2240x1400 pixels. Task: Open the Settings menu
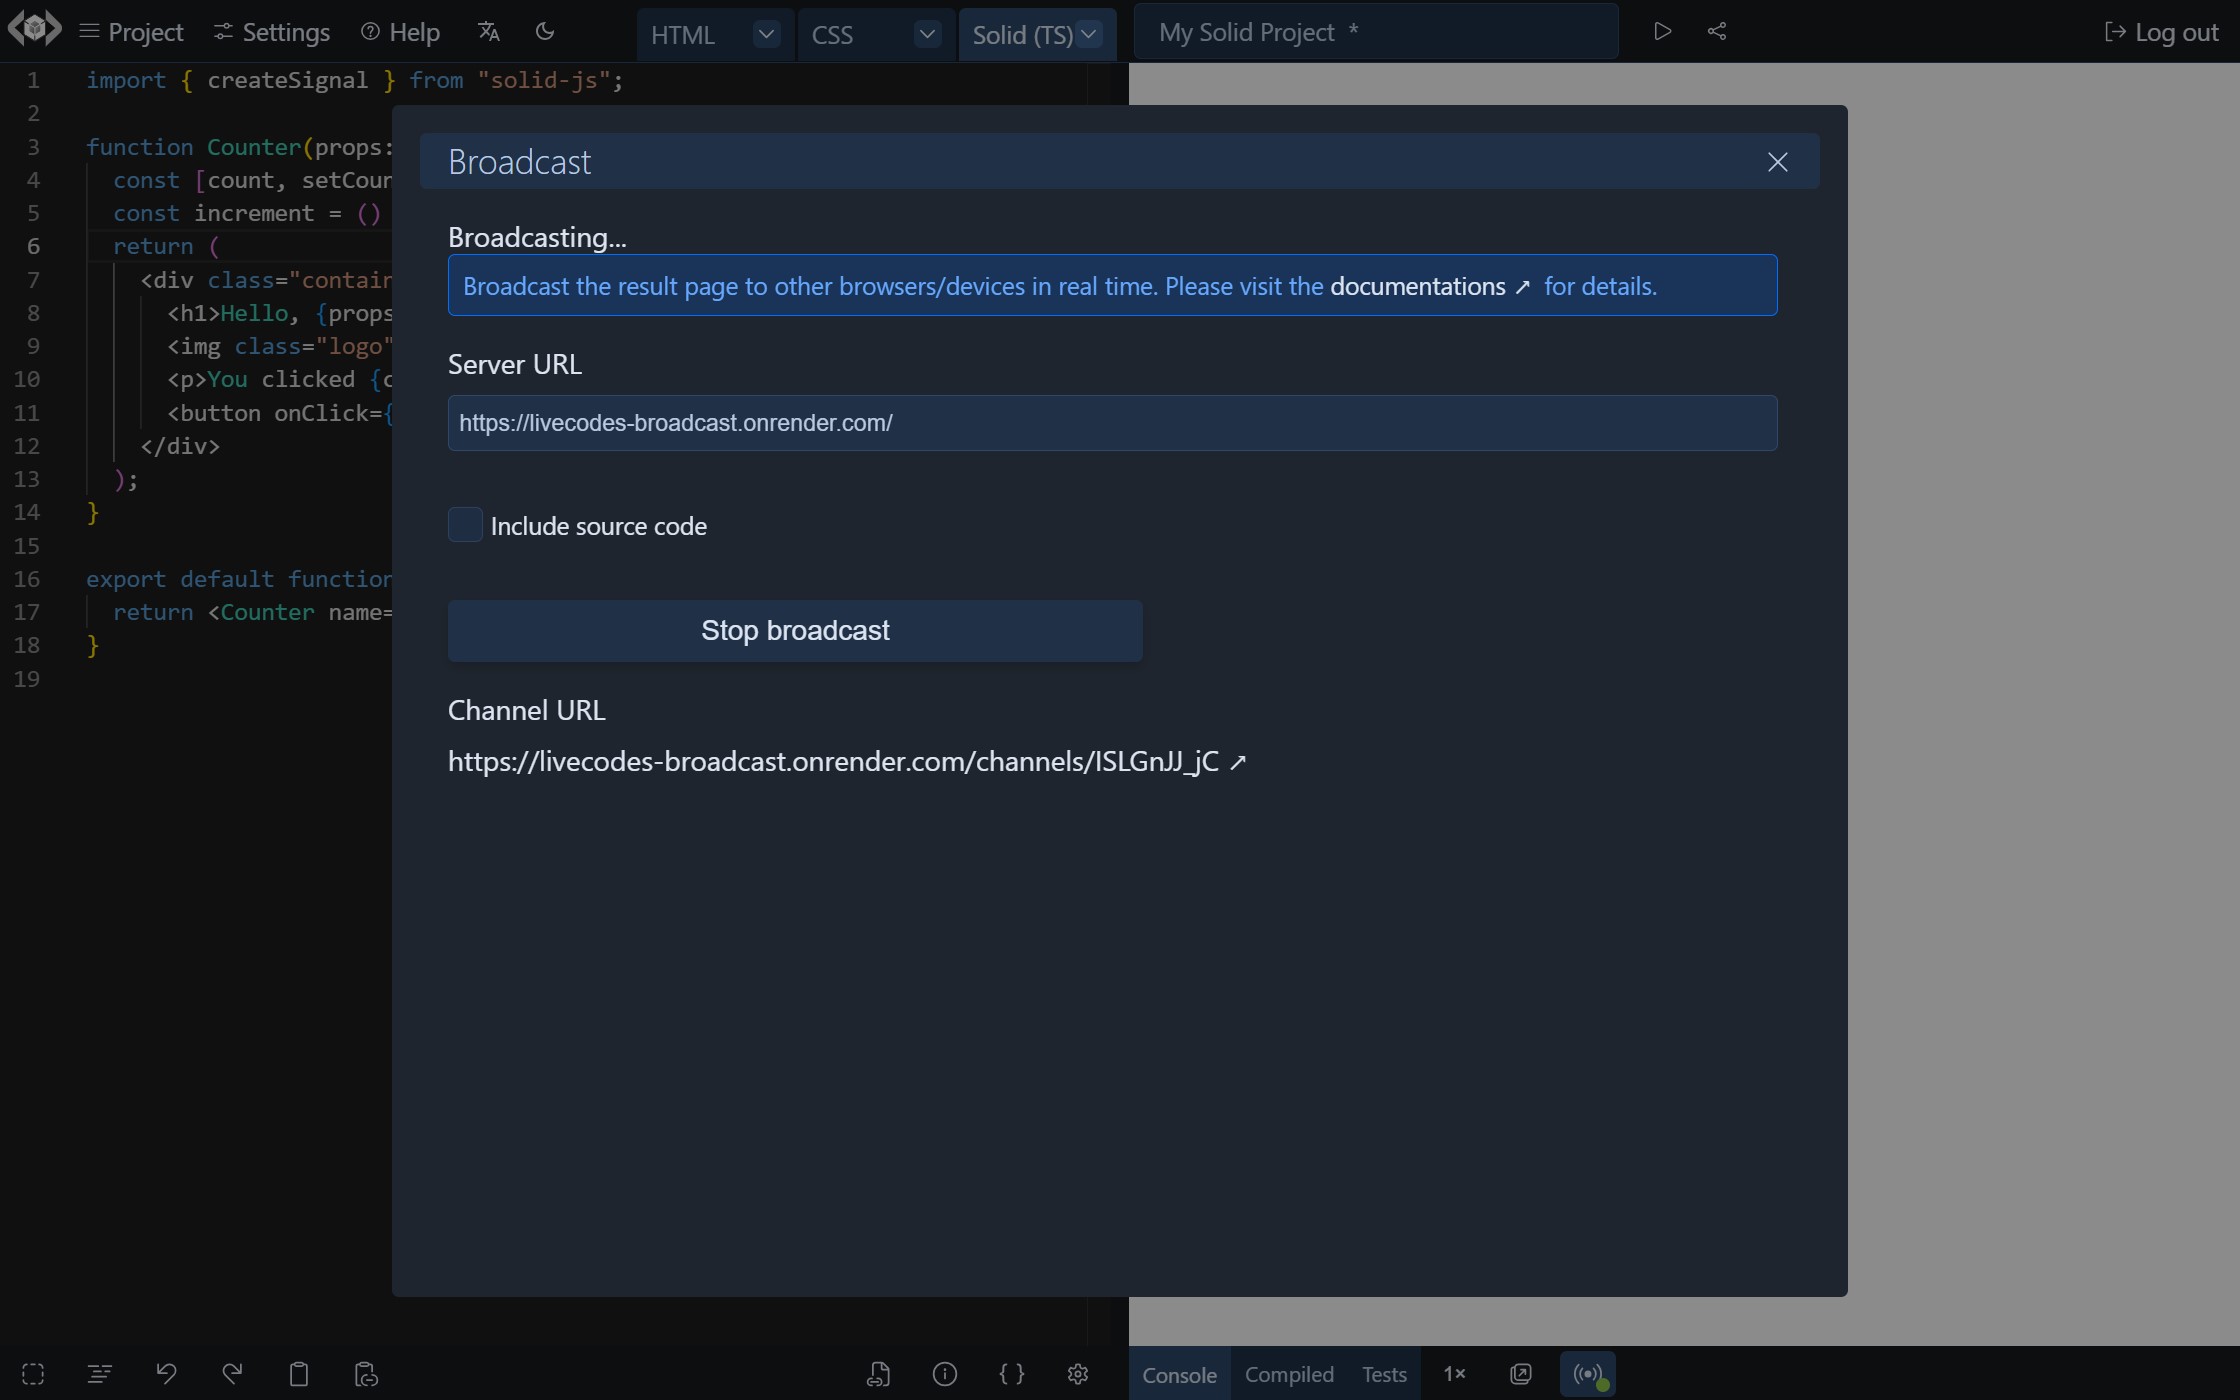[x=270, y=31]
